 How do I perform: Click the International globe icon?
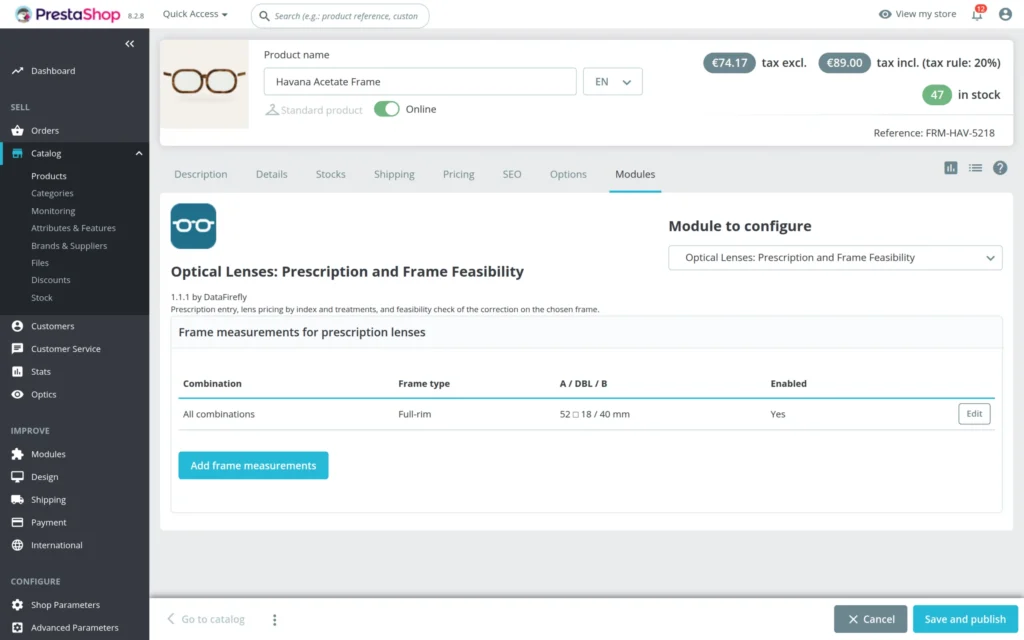point(18,545)
